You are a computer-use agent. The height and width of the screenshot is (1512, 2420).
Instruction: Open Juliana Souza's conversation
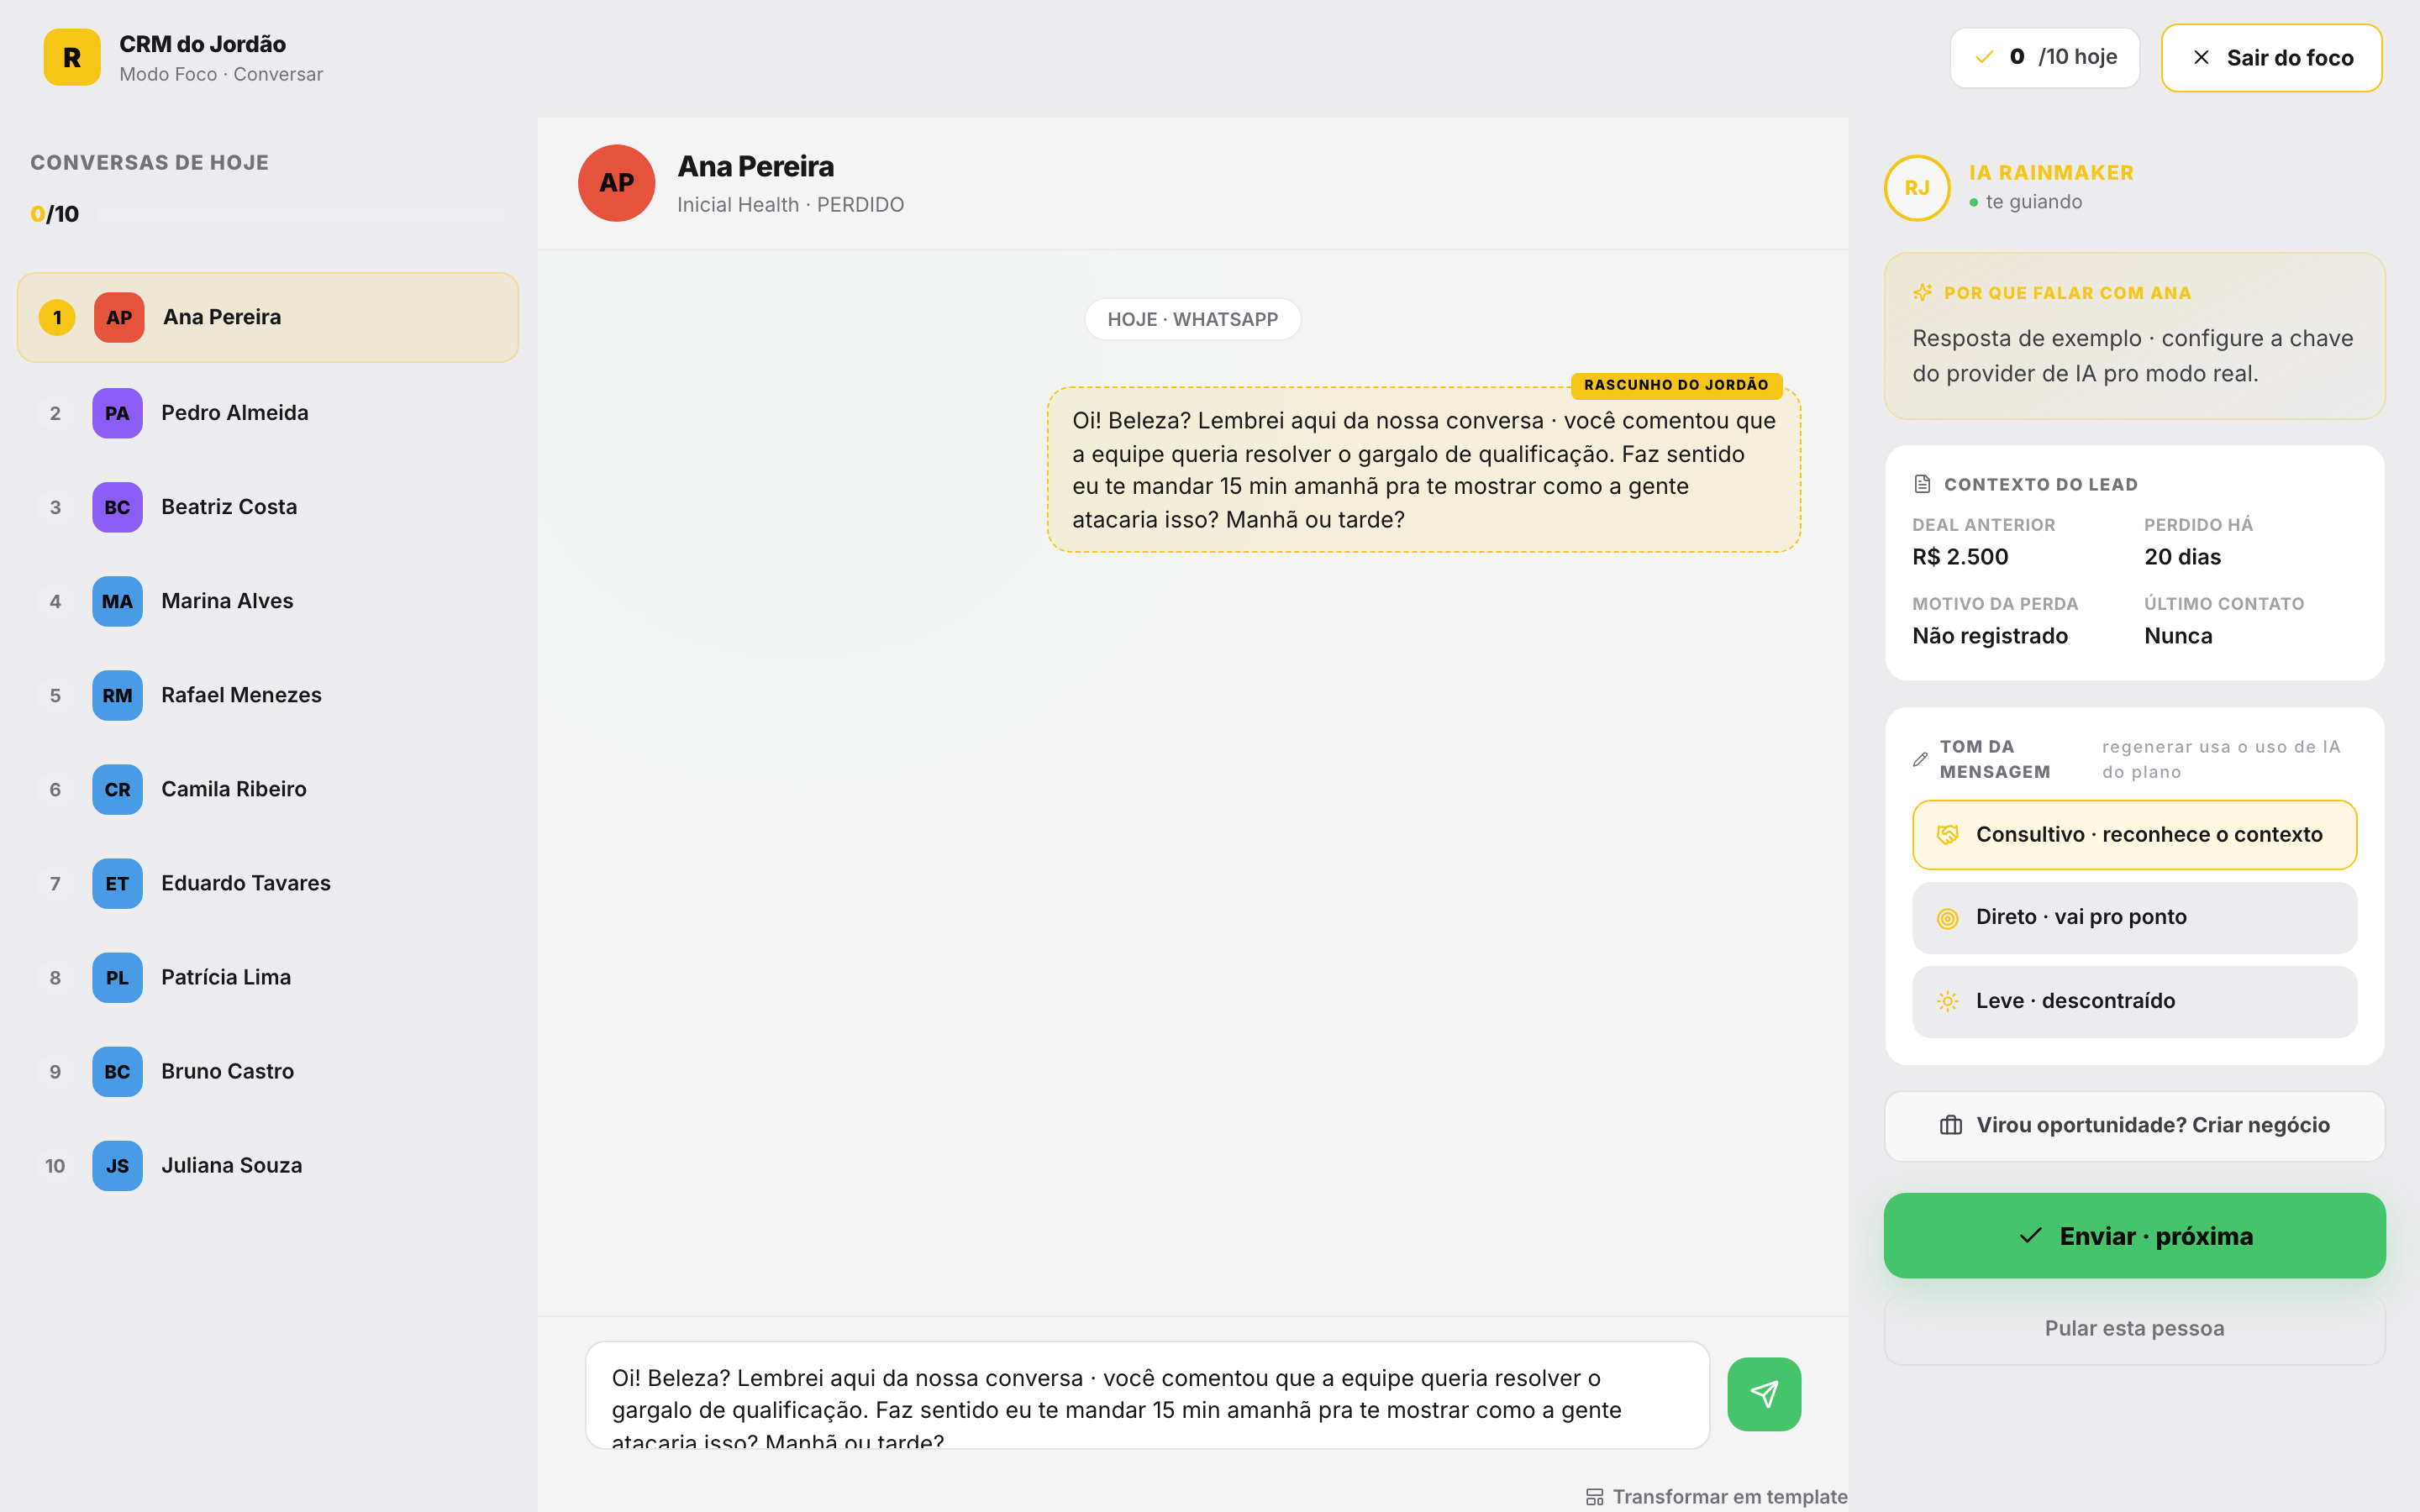tap(268, 1166)
